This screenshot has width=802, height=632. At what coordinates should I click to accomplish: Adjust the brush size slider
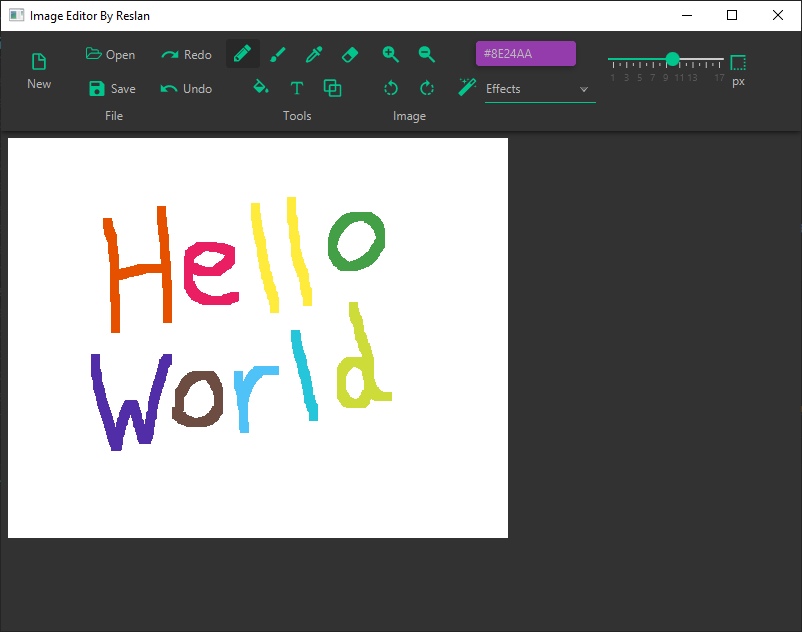(x=672, y=59)
